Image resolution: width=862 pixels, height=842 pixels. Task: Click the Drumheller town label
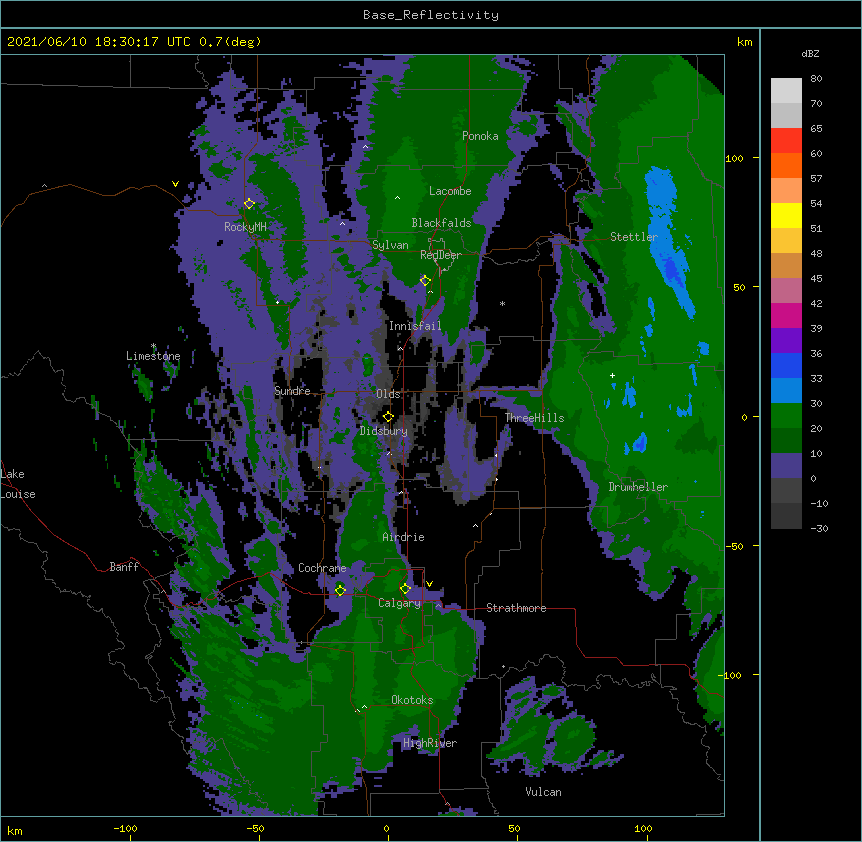(x=638, y=487)
